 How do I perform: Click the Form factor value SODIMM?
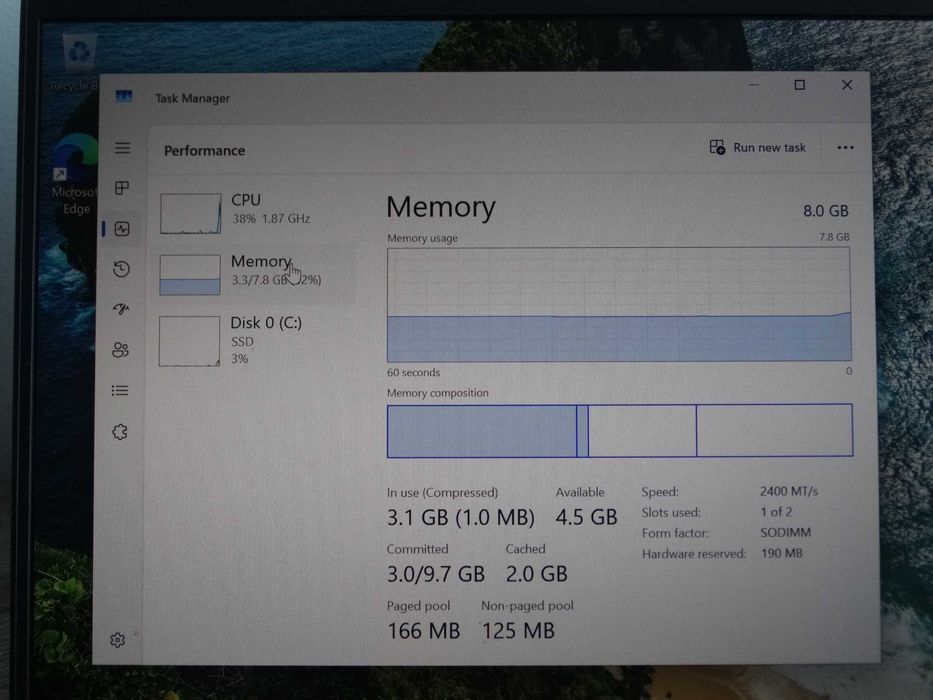point(785,532)
